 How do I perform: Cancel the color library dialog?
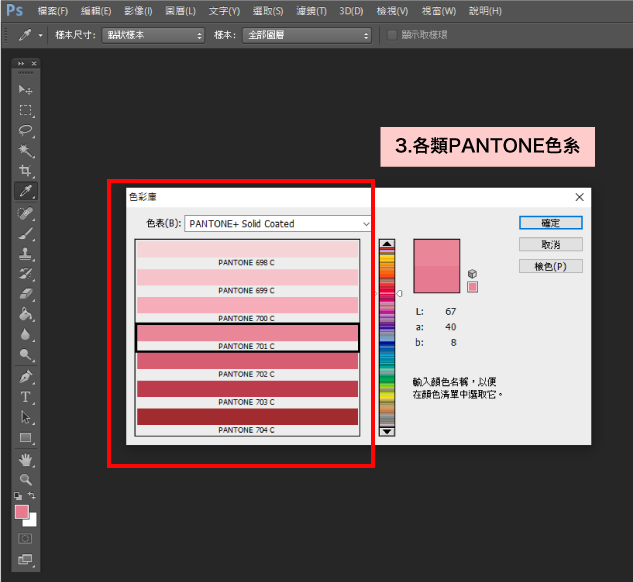551,245
